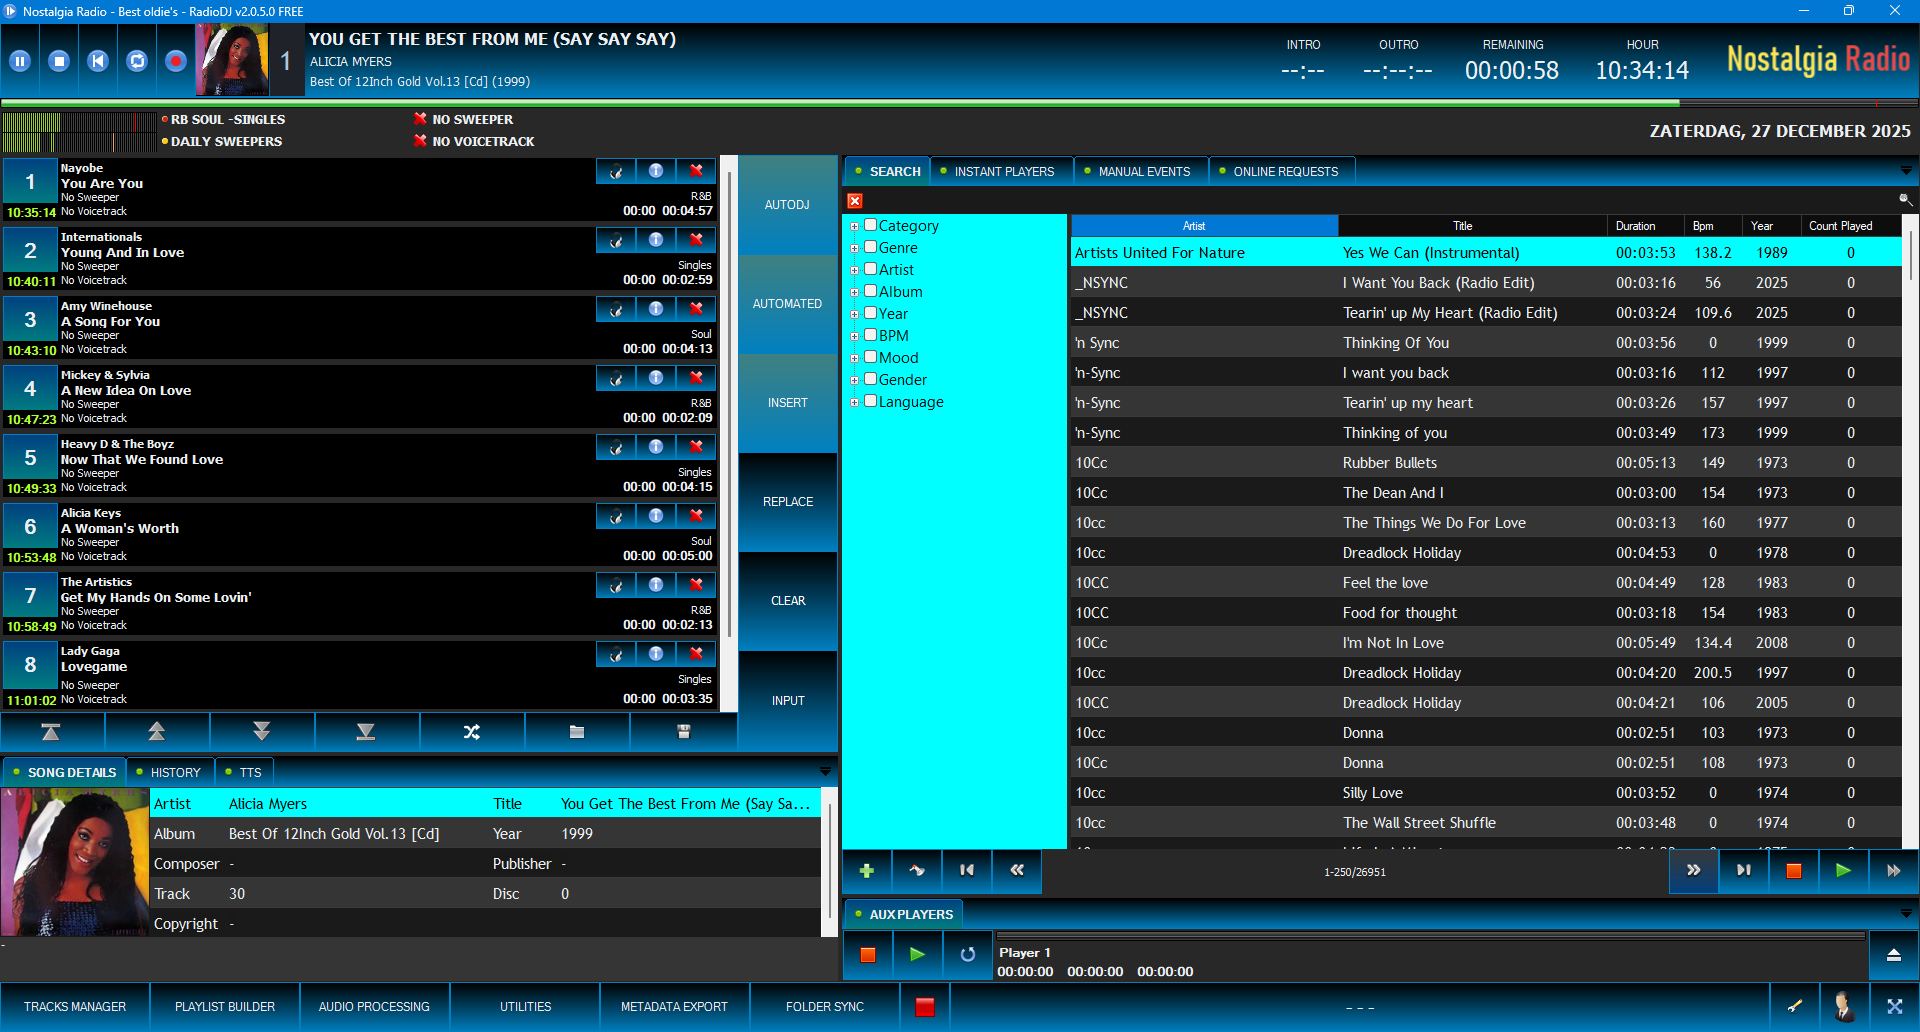Viewport: 1920px width, 1032px height.
Task: Eject the Aux Player track
Action: pos(1895,956)
